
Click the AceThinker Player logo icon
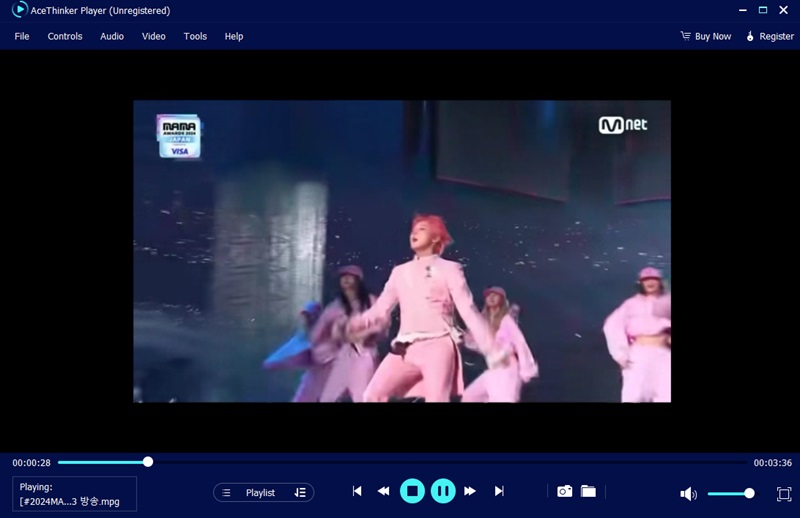click(x=19, y=10)
